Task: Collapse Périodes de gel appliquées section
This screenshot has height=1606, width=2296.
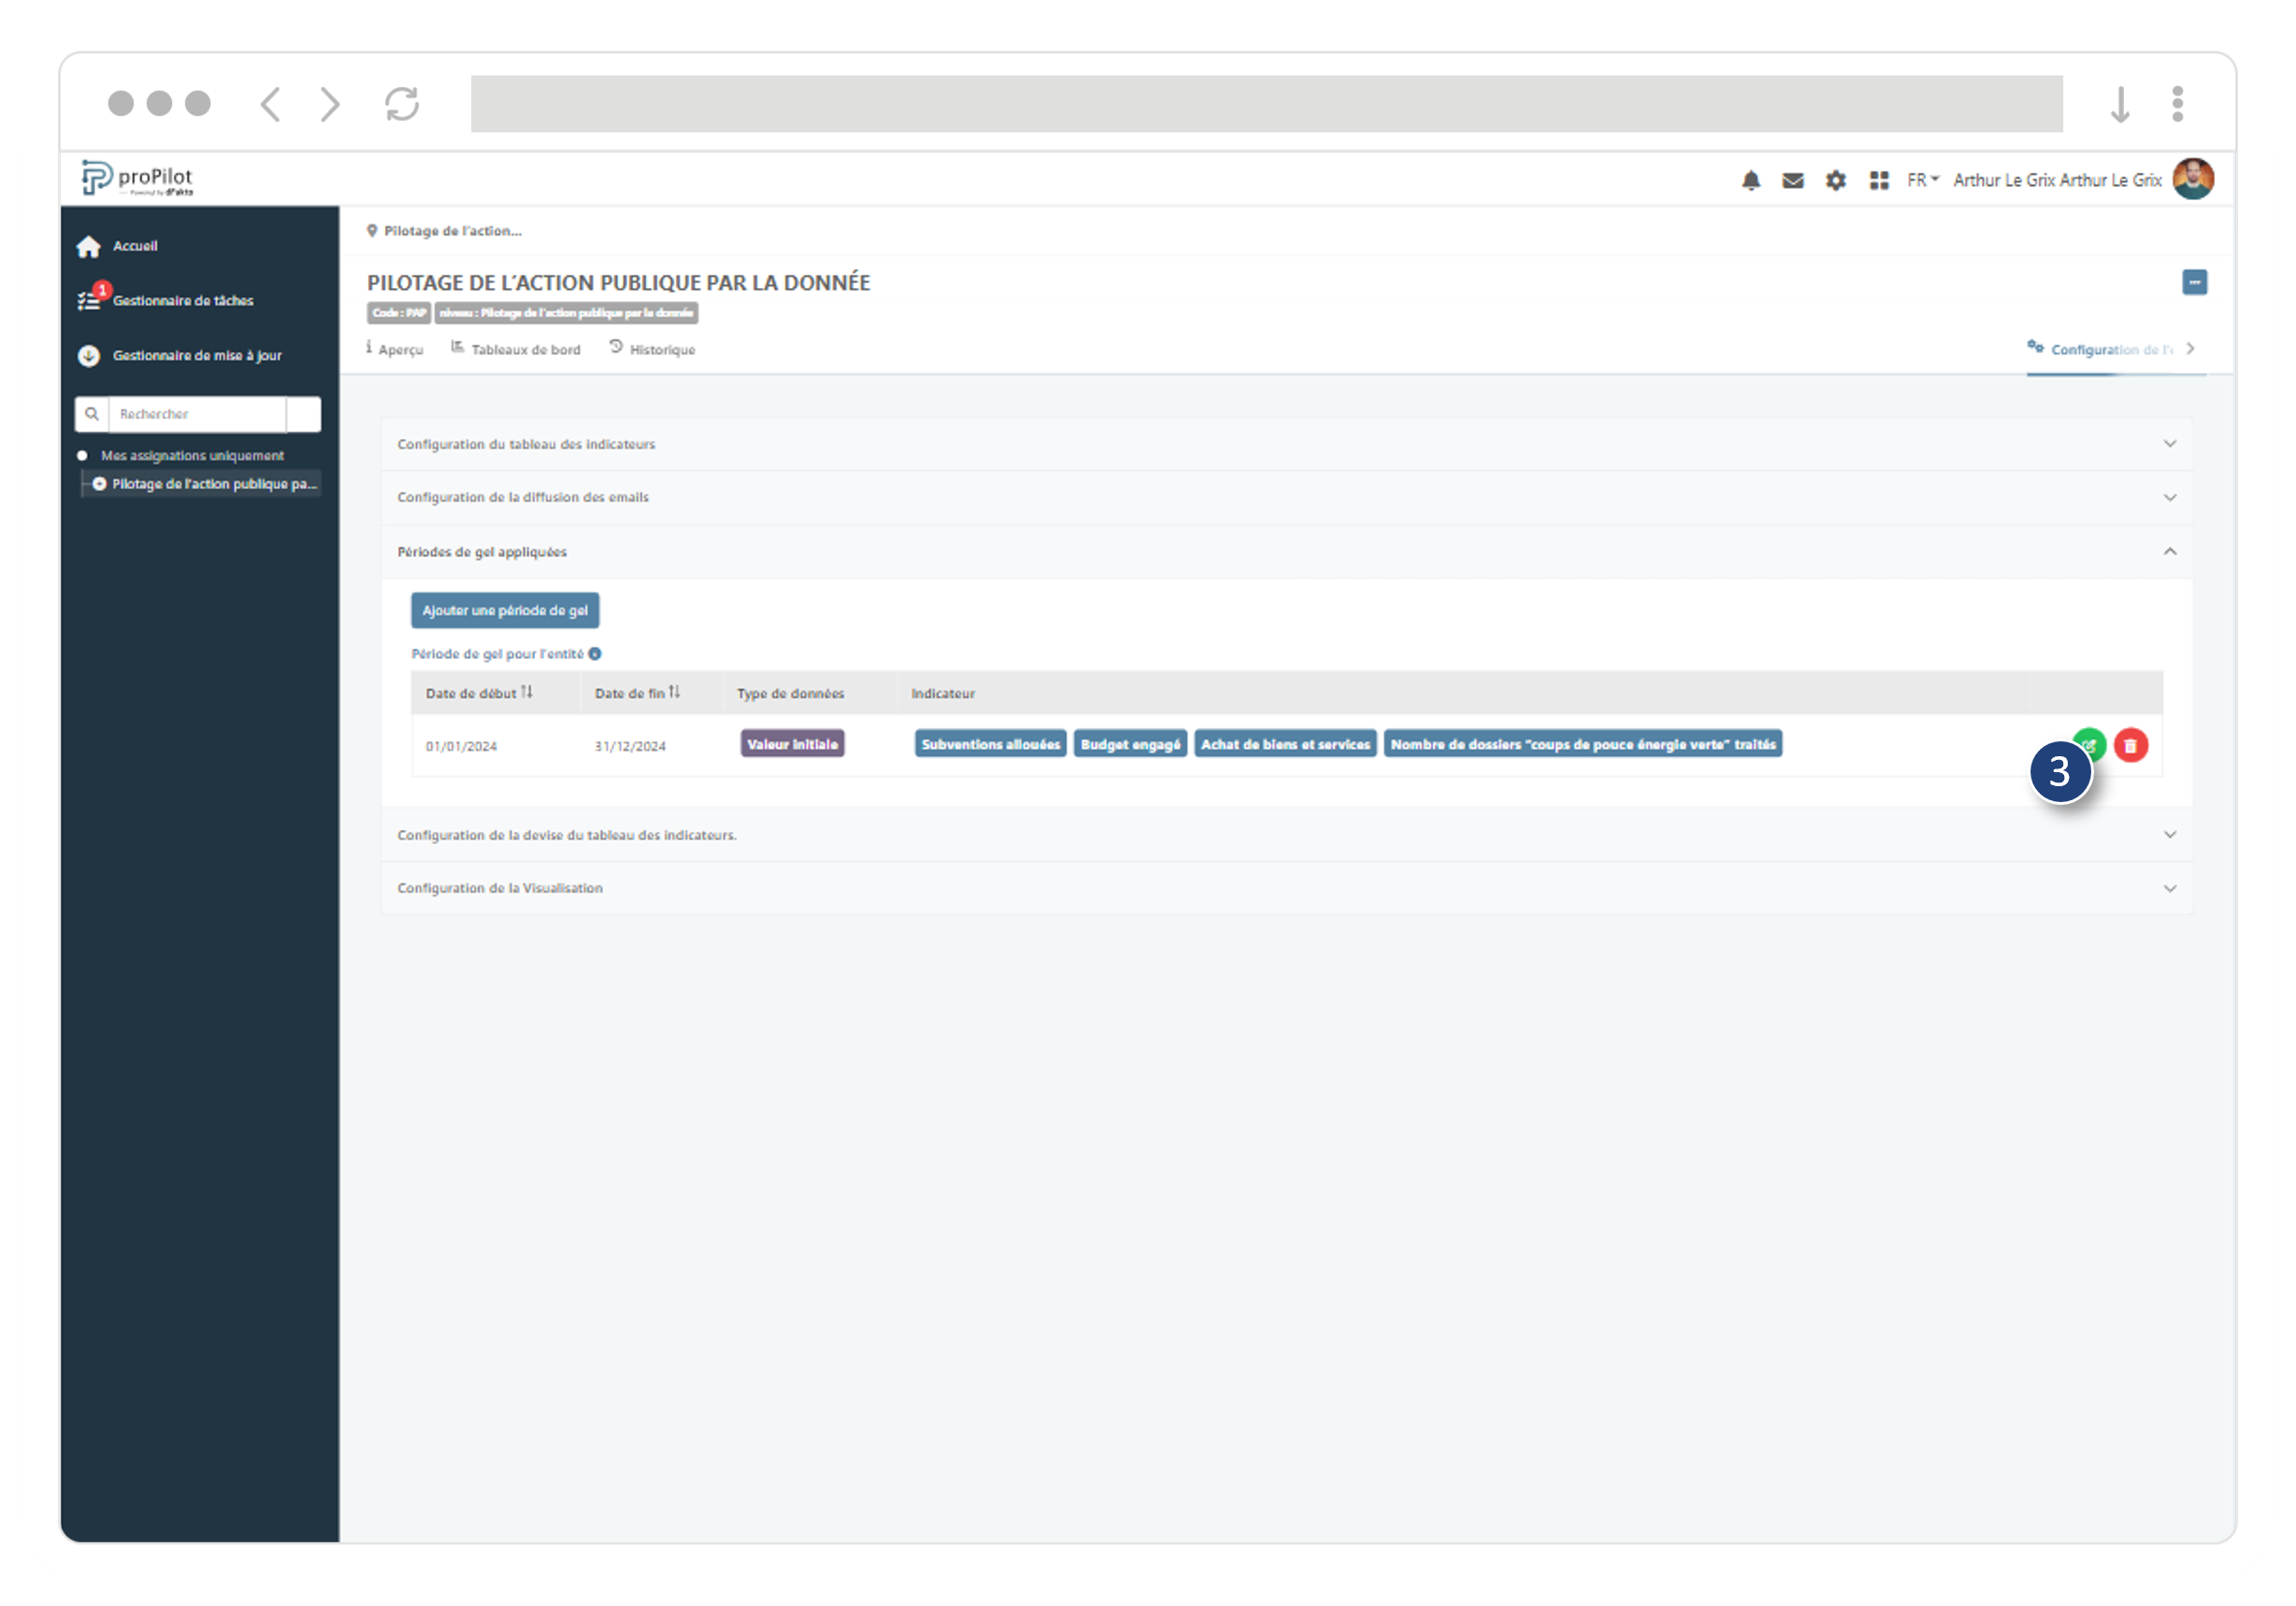Action: (1287, 552)
